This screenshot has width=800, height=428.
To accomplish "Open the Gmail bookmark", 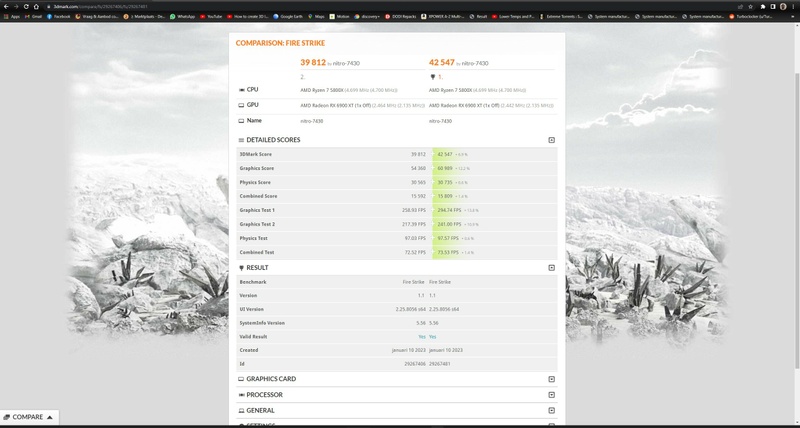I will [34, 16].
